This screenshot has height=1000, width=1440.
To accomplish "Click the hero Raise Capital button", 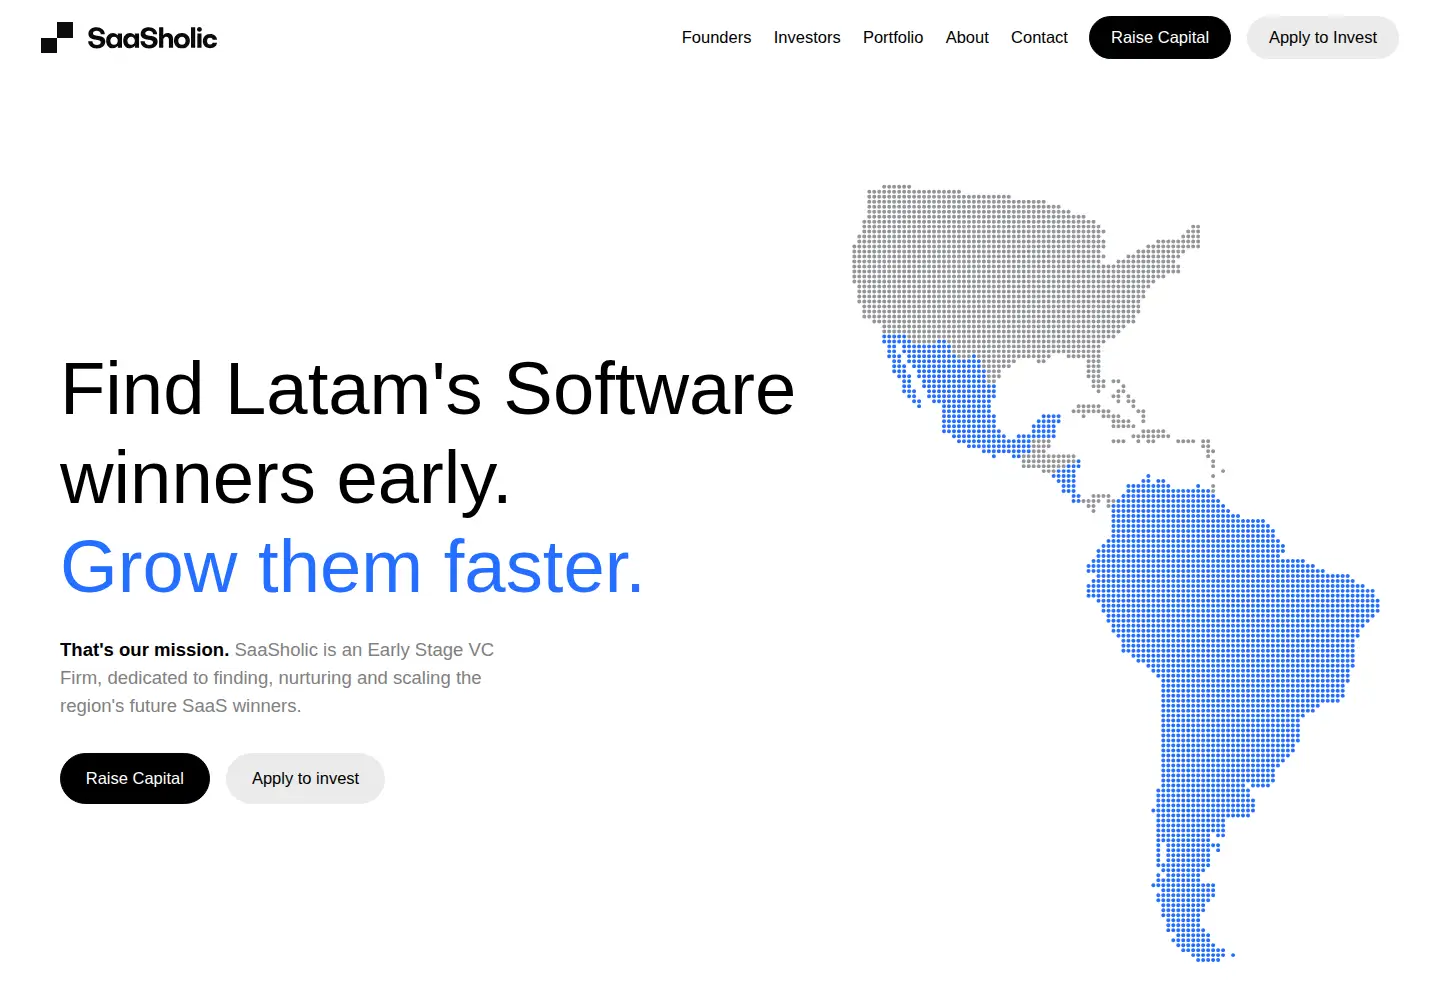I will click(135, 778).
